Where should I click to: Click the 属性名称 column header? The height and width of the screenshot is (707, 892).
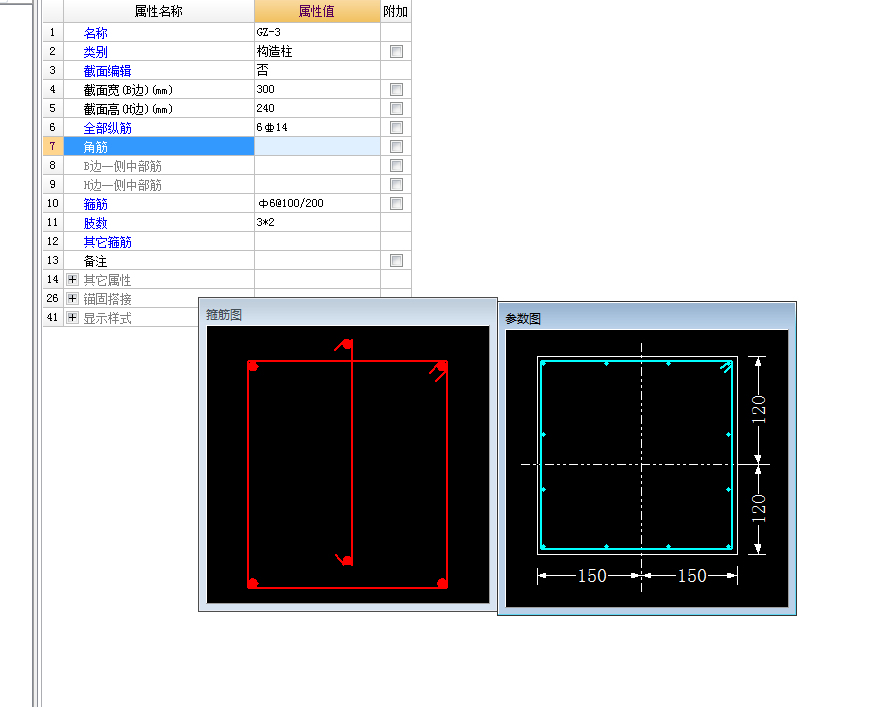tap(159, 11)
